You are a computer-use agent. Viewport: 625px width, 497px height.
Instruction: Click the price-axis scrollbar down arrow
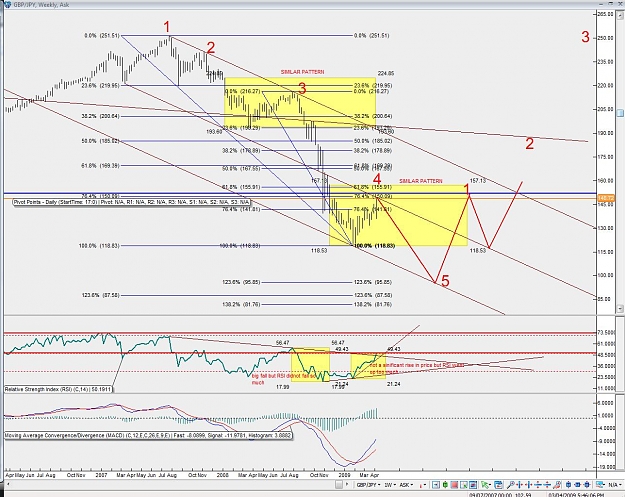620,308
